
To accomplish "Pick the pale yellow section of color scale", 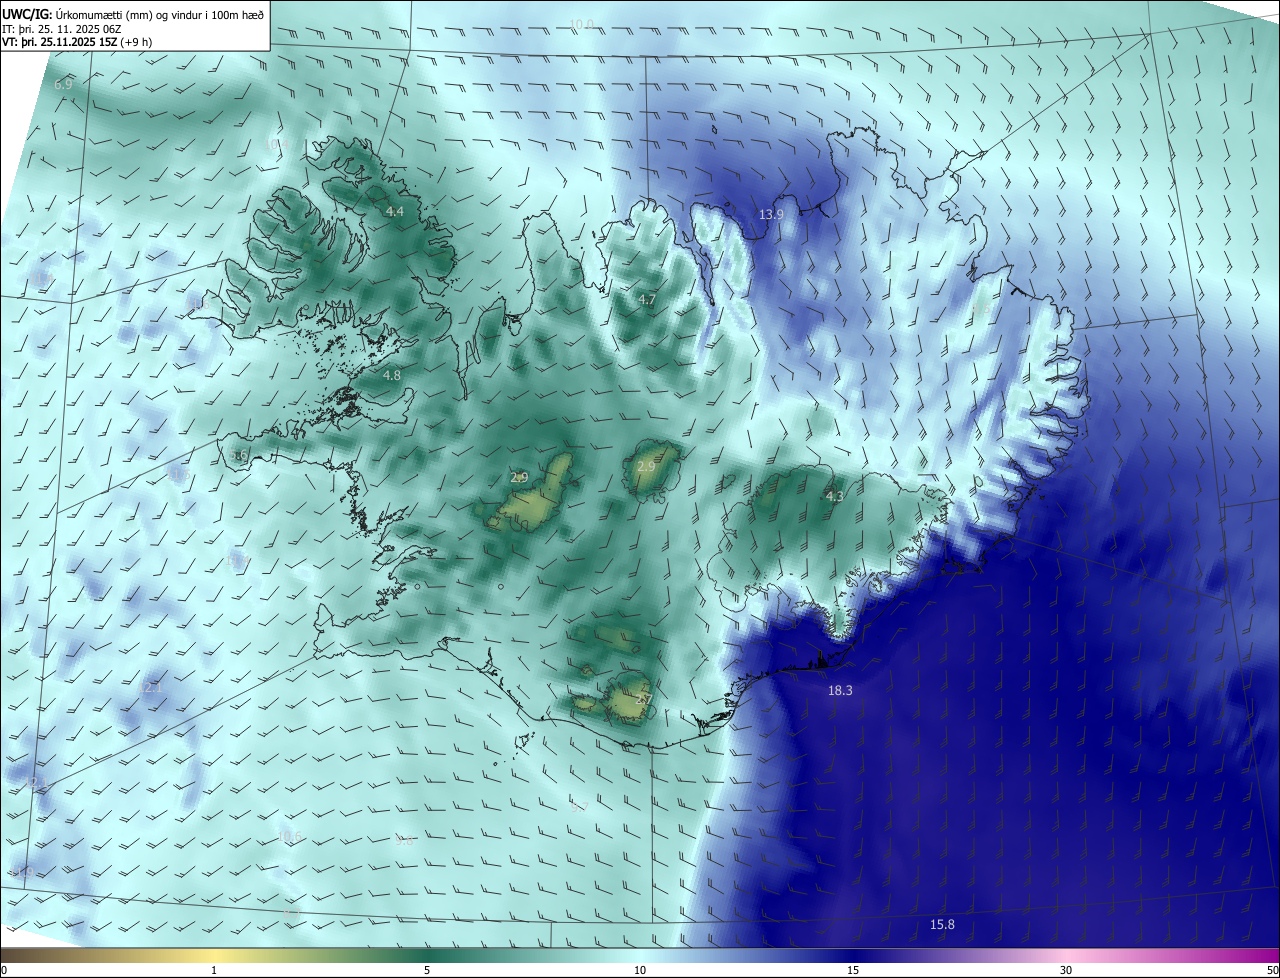I will pyautogui.click(x=214, y=956).
